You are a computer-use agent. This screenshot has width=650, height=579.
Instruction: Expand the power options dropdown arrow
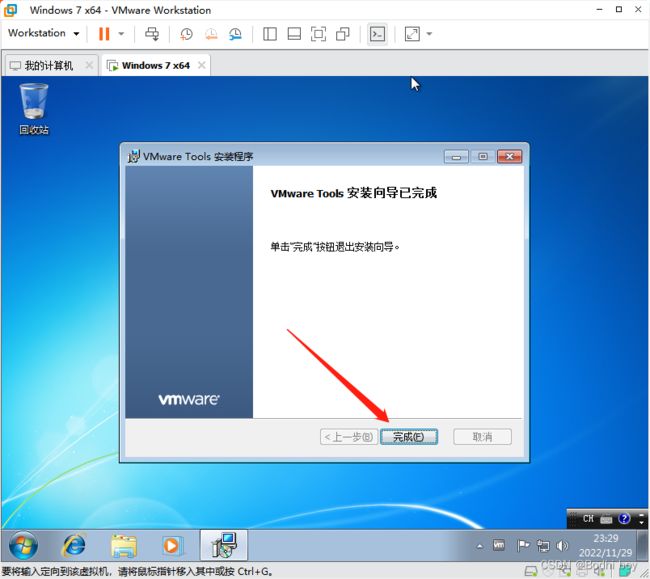tap(121, 34)
